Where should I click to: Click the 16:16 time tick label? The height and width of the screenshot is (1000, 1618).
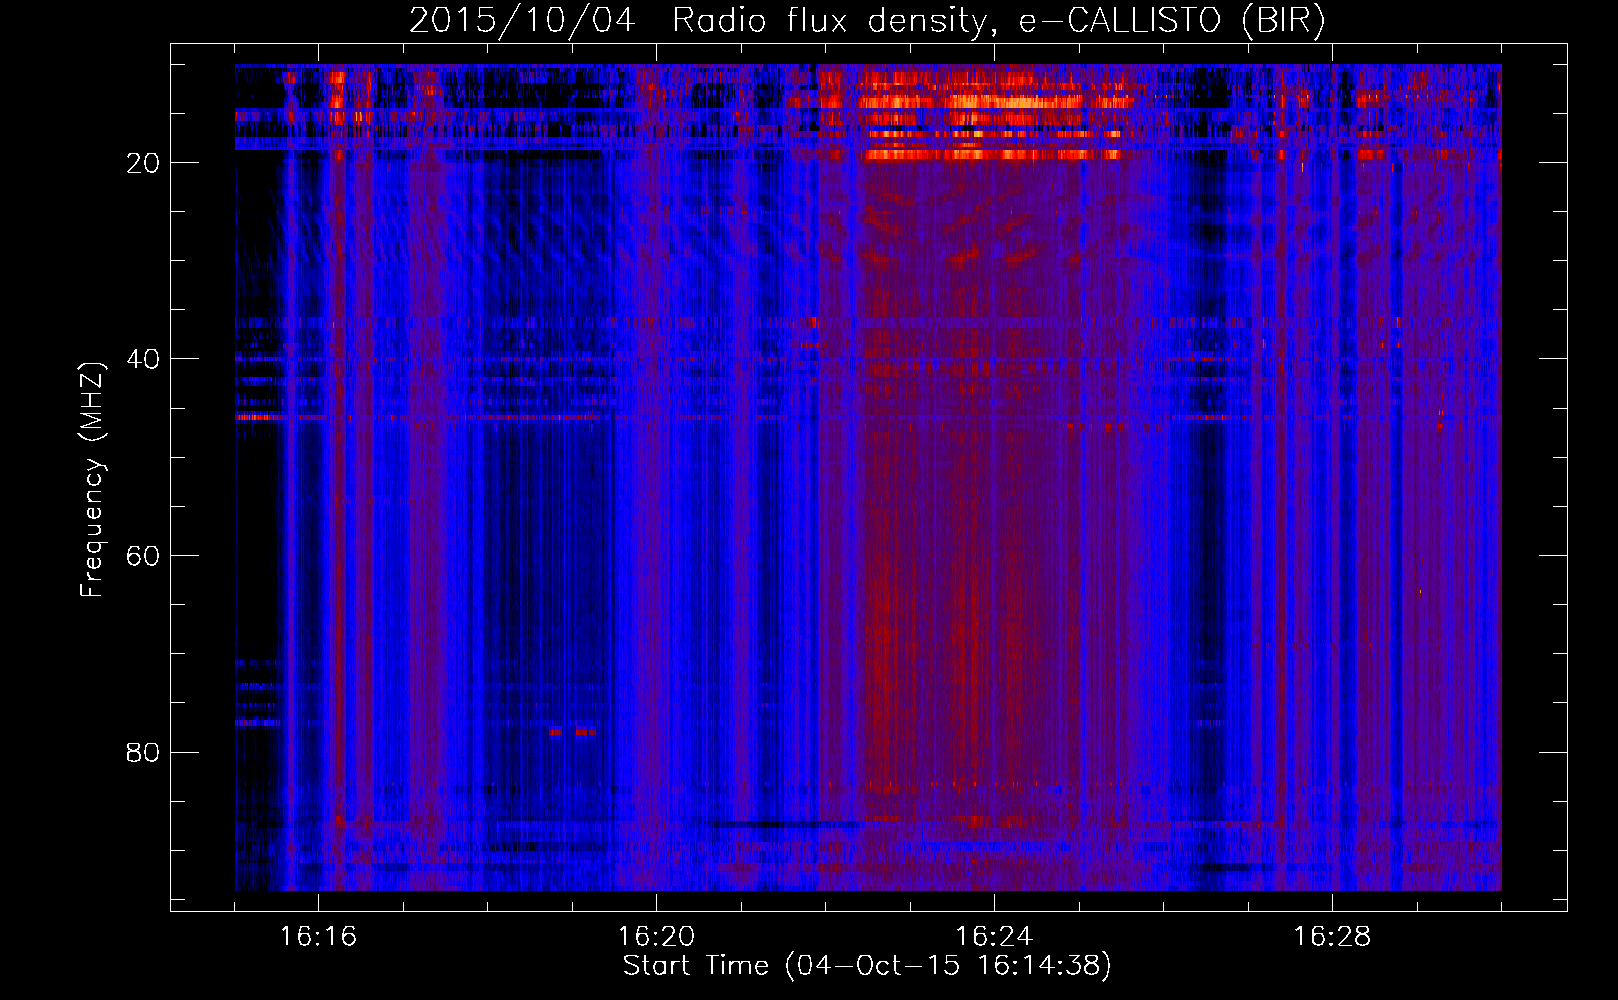coord(318,937)
